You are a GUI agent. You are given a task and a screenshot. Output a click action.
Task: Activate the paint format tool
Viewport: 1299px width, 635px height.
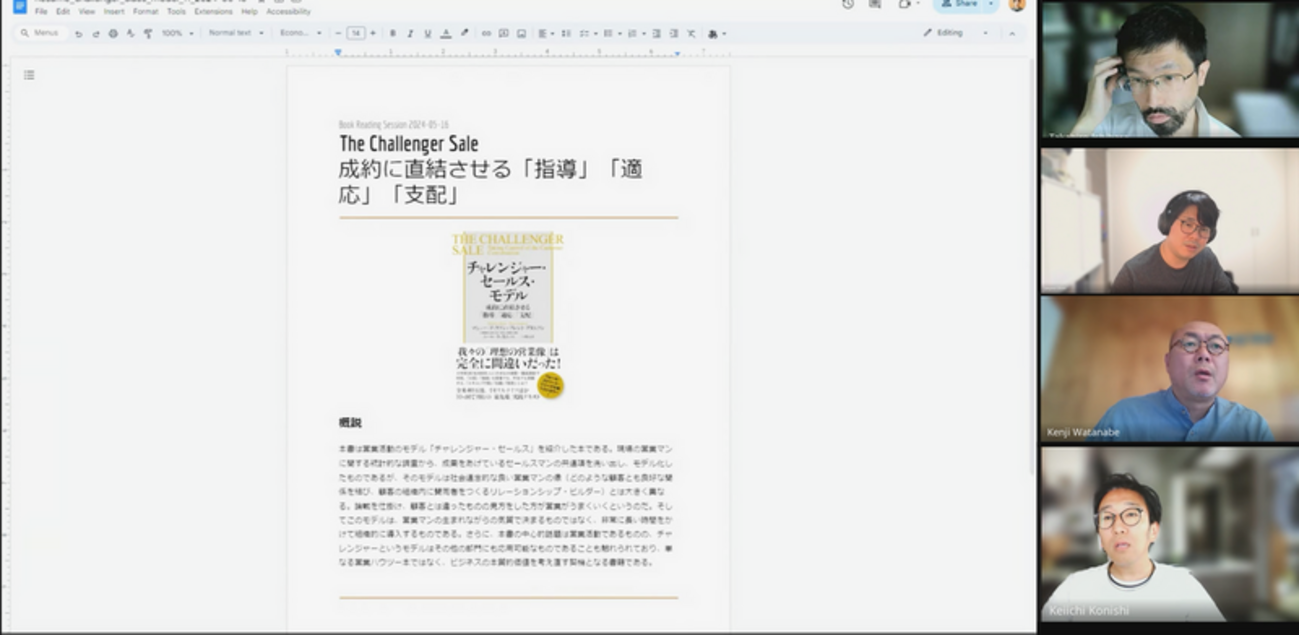tap(148, 33)
